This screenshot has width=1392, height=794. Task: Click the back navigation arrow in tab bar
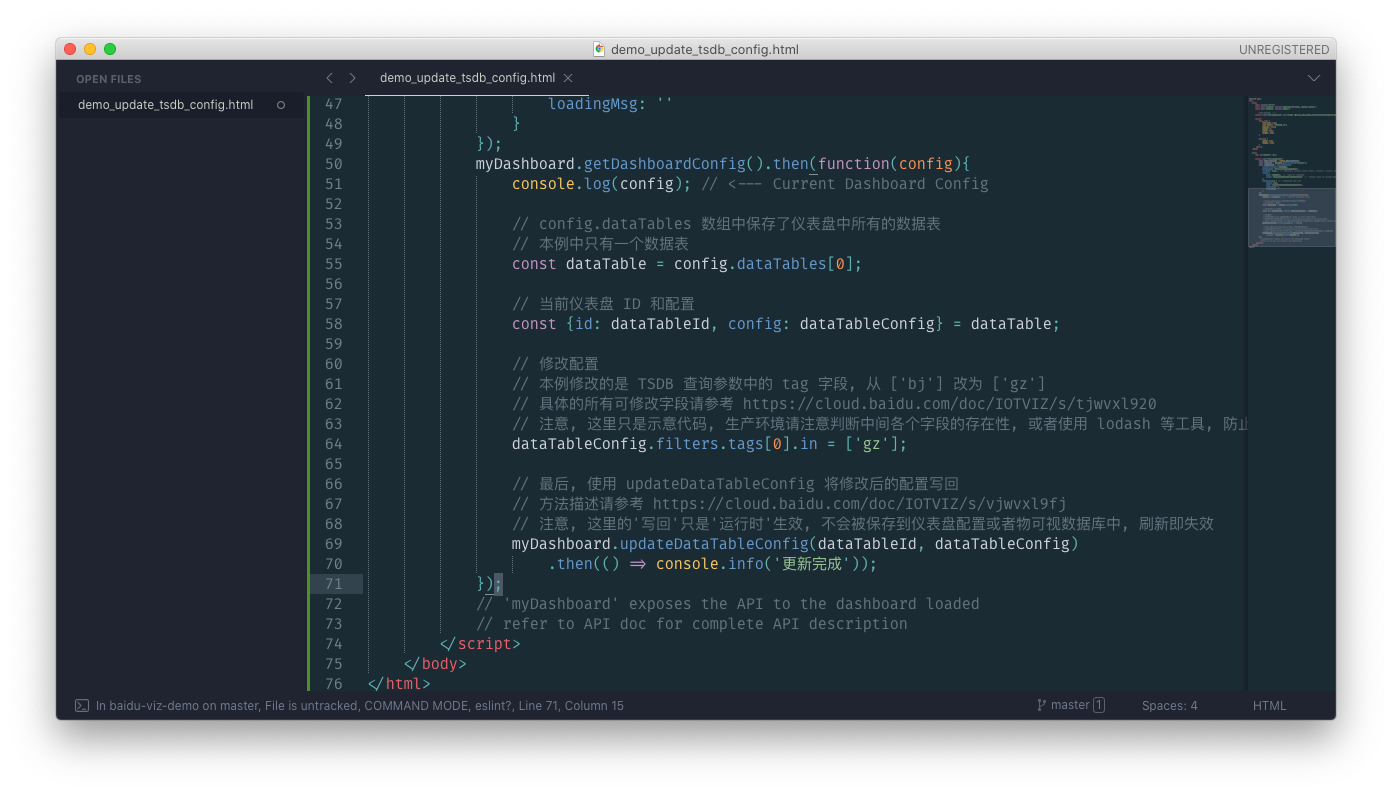coord(329,78)
